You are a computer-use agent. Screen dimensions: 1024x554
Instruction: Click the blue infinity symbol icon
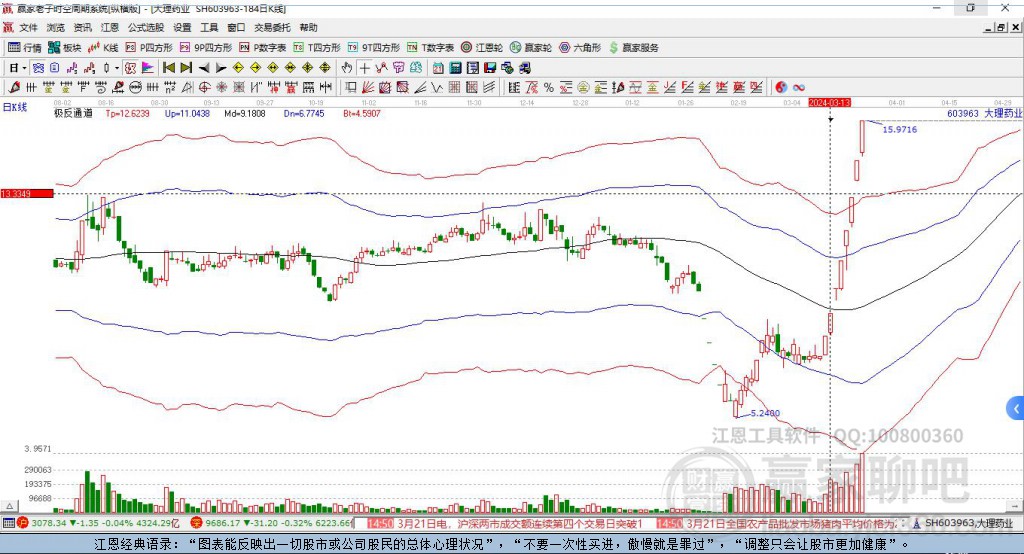(798, 87)
